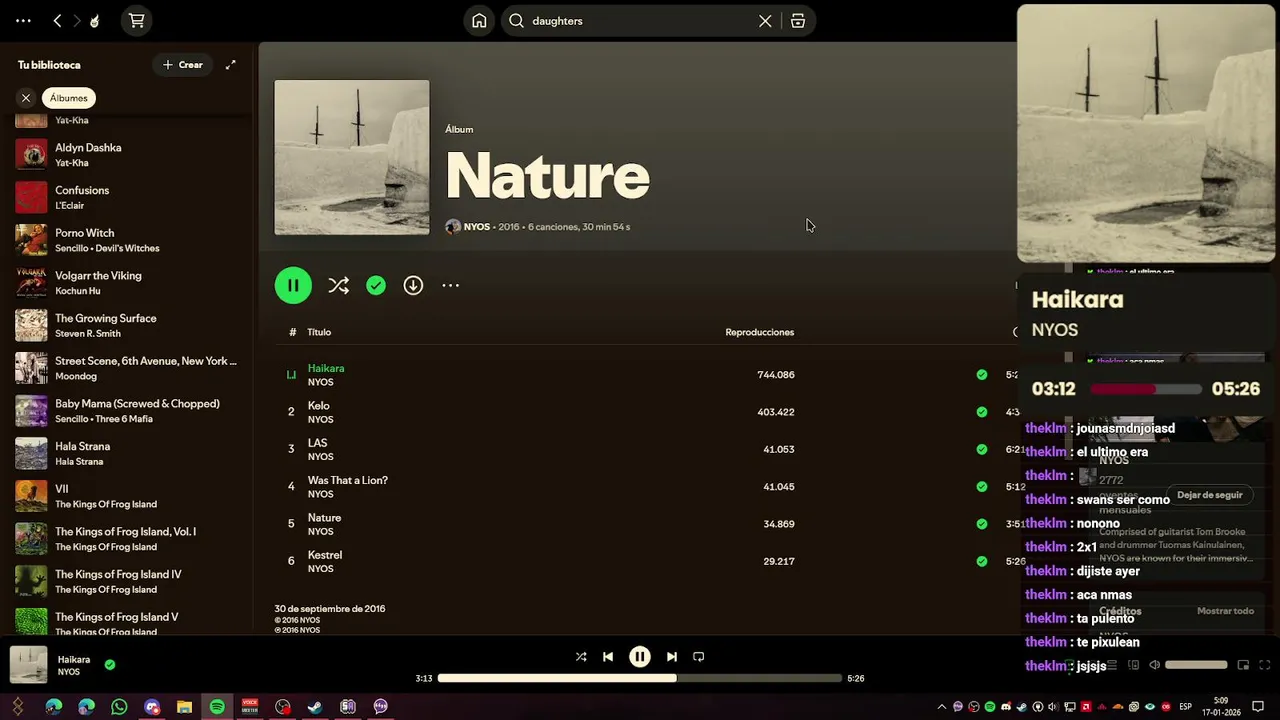
Task: Open NYOS artist link under album title
Action: click(476, 227)
